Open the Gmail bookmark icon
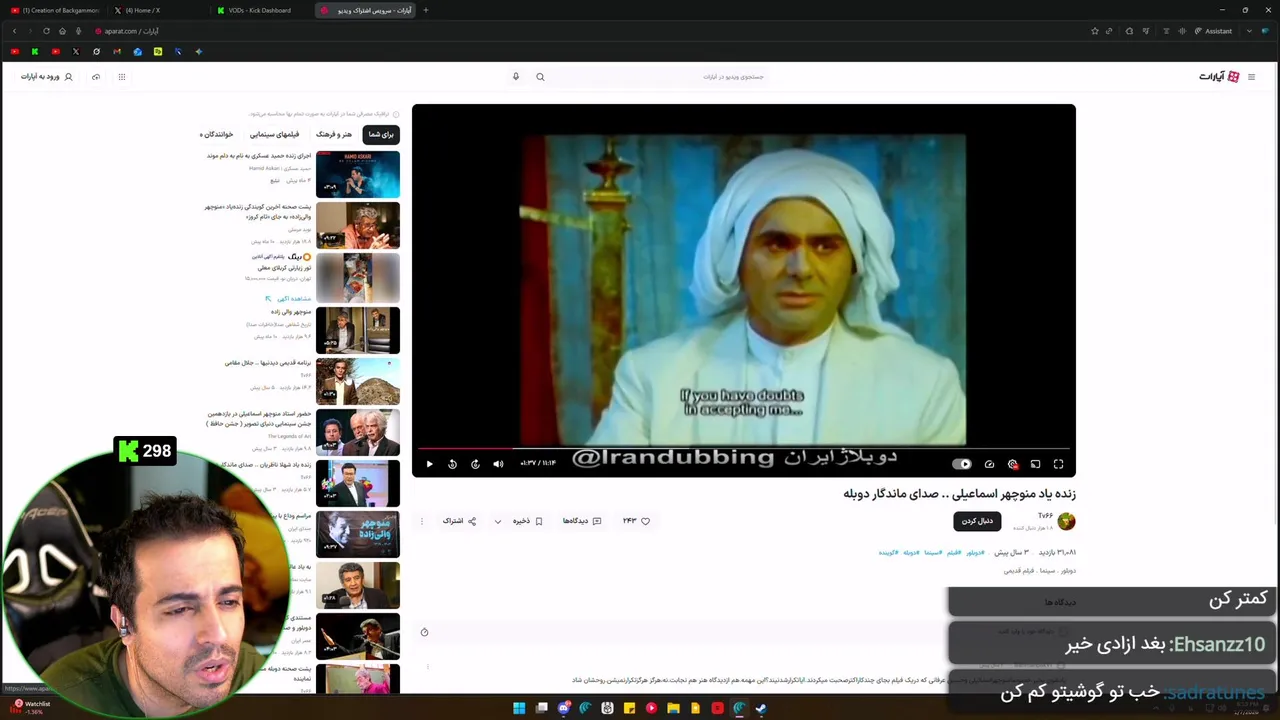This screenshot has width=1280, height=720. click(117, 51)
